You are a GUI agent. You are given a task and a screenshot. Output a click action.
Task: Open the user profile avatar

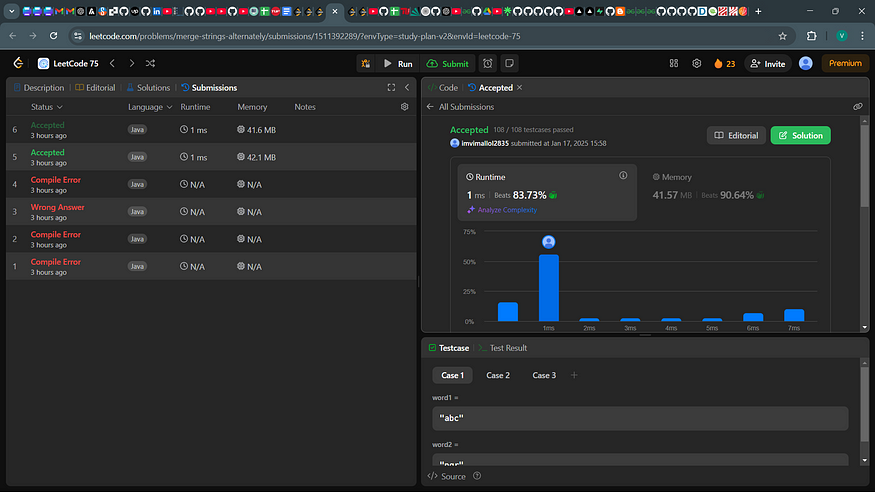[x=805, y=64]
